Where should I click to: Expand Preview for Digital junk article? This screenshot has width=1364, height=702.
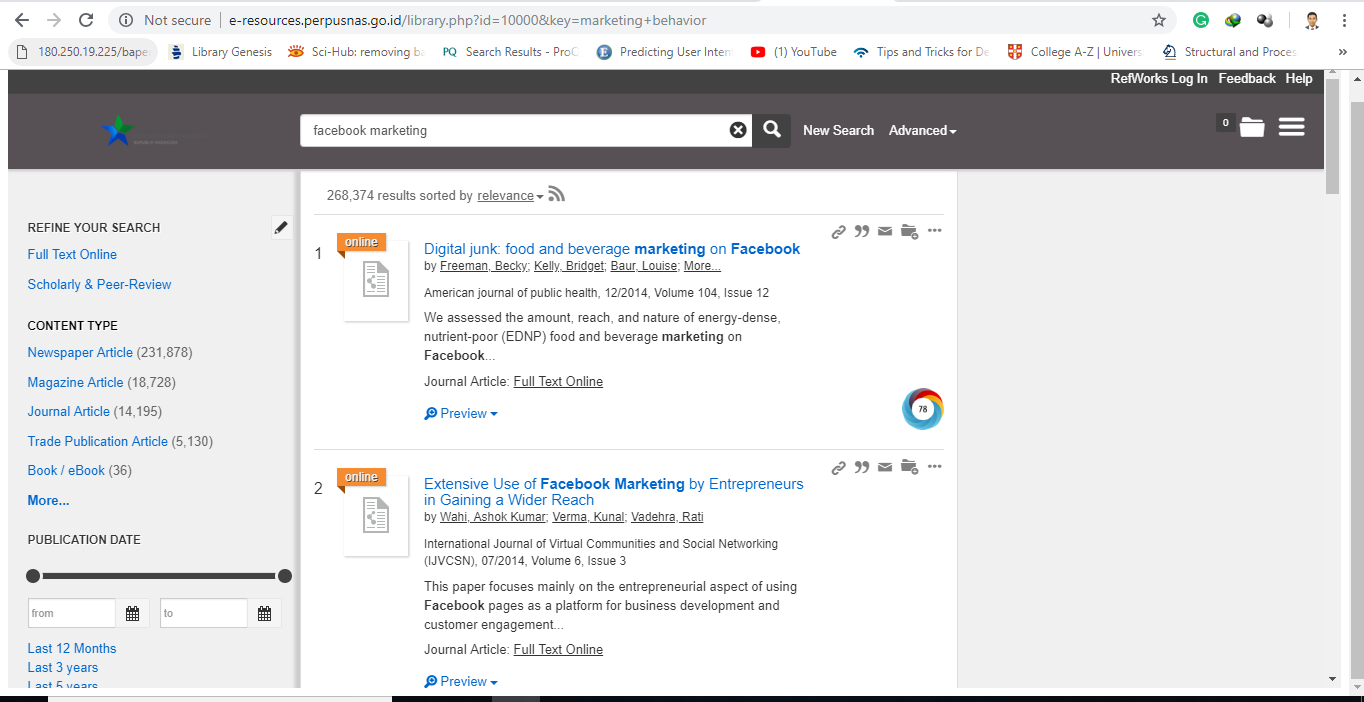[x=461, y=413]
